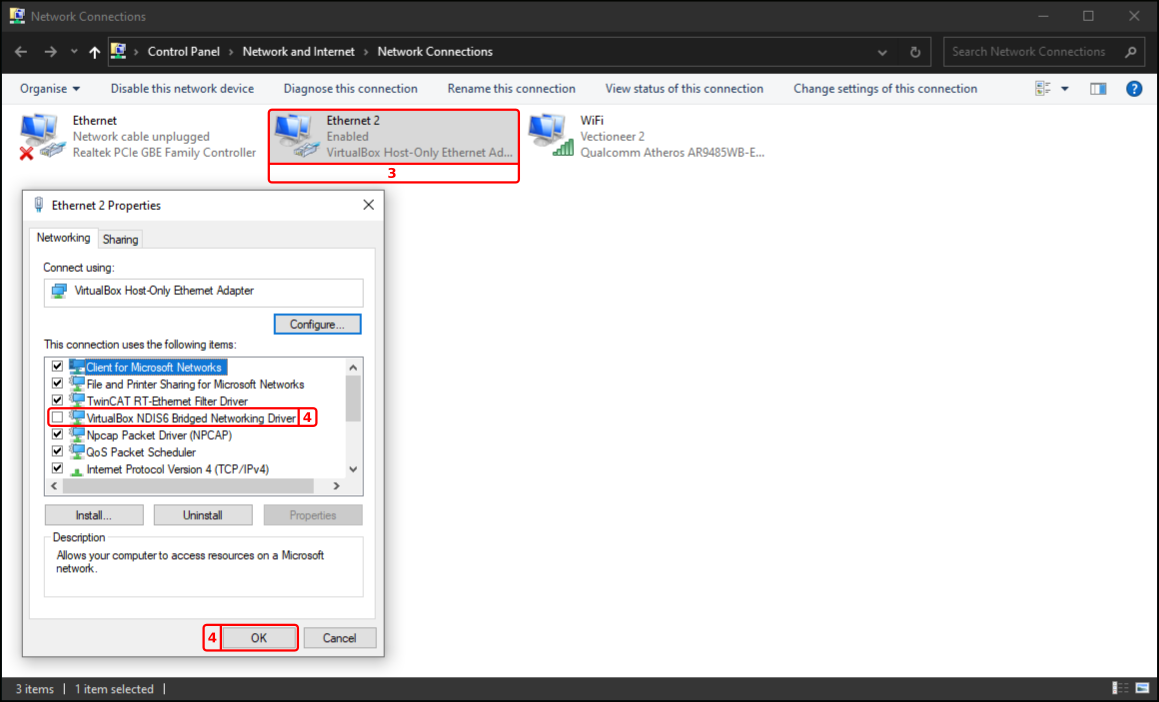
Task: Uncheck Client for Microsoft Networks
Action: 57,367
